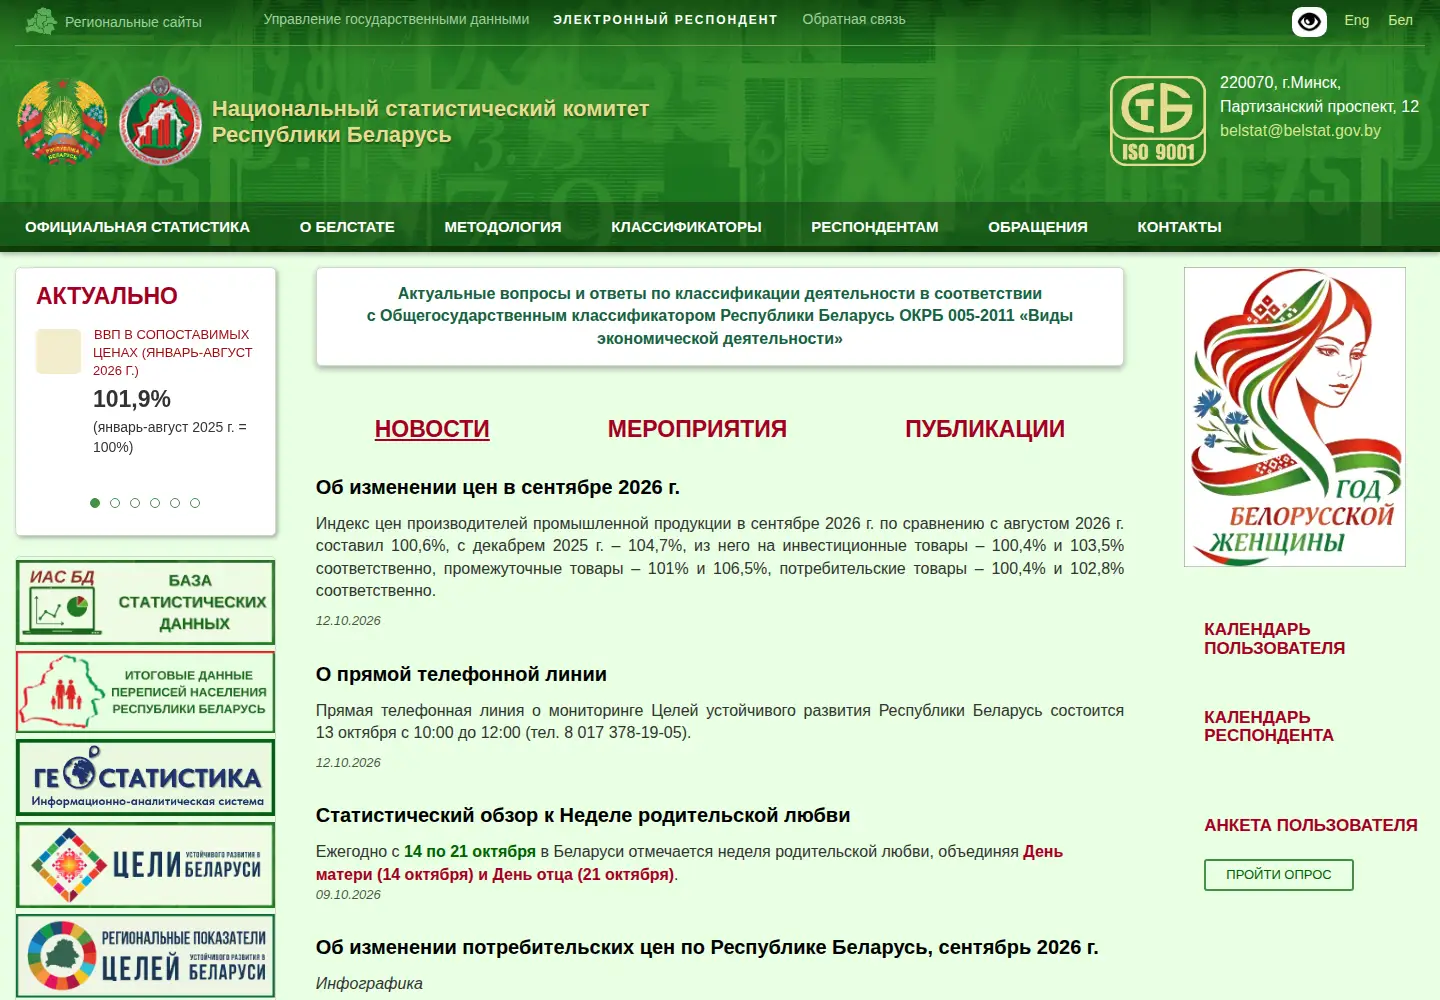Click the ISO 9001 certification badge

tap(1158, 120)
